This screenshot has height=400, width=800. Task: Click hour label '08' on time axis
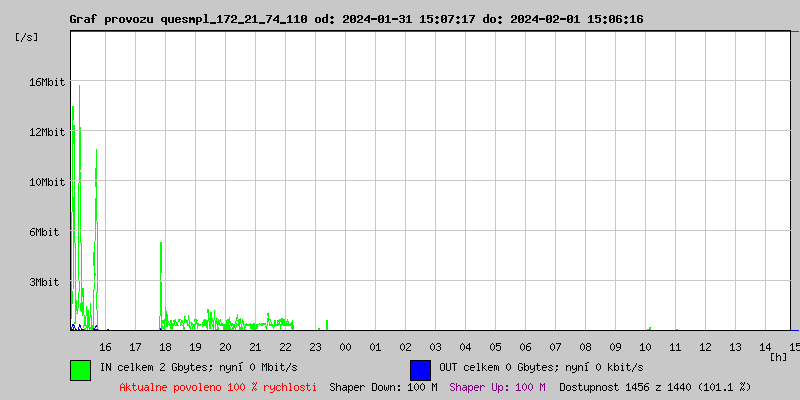585,347
